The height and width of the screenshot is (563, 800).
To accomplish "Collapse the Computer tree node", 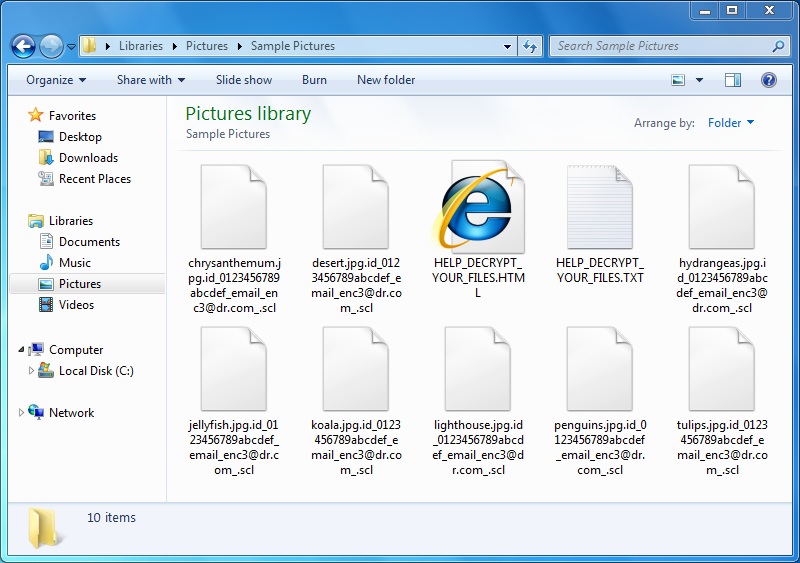I will (21, 350).
